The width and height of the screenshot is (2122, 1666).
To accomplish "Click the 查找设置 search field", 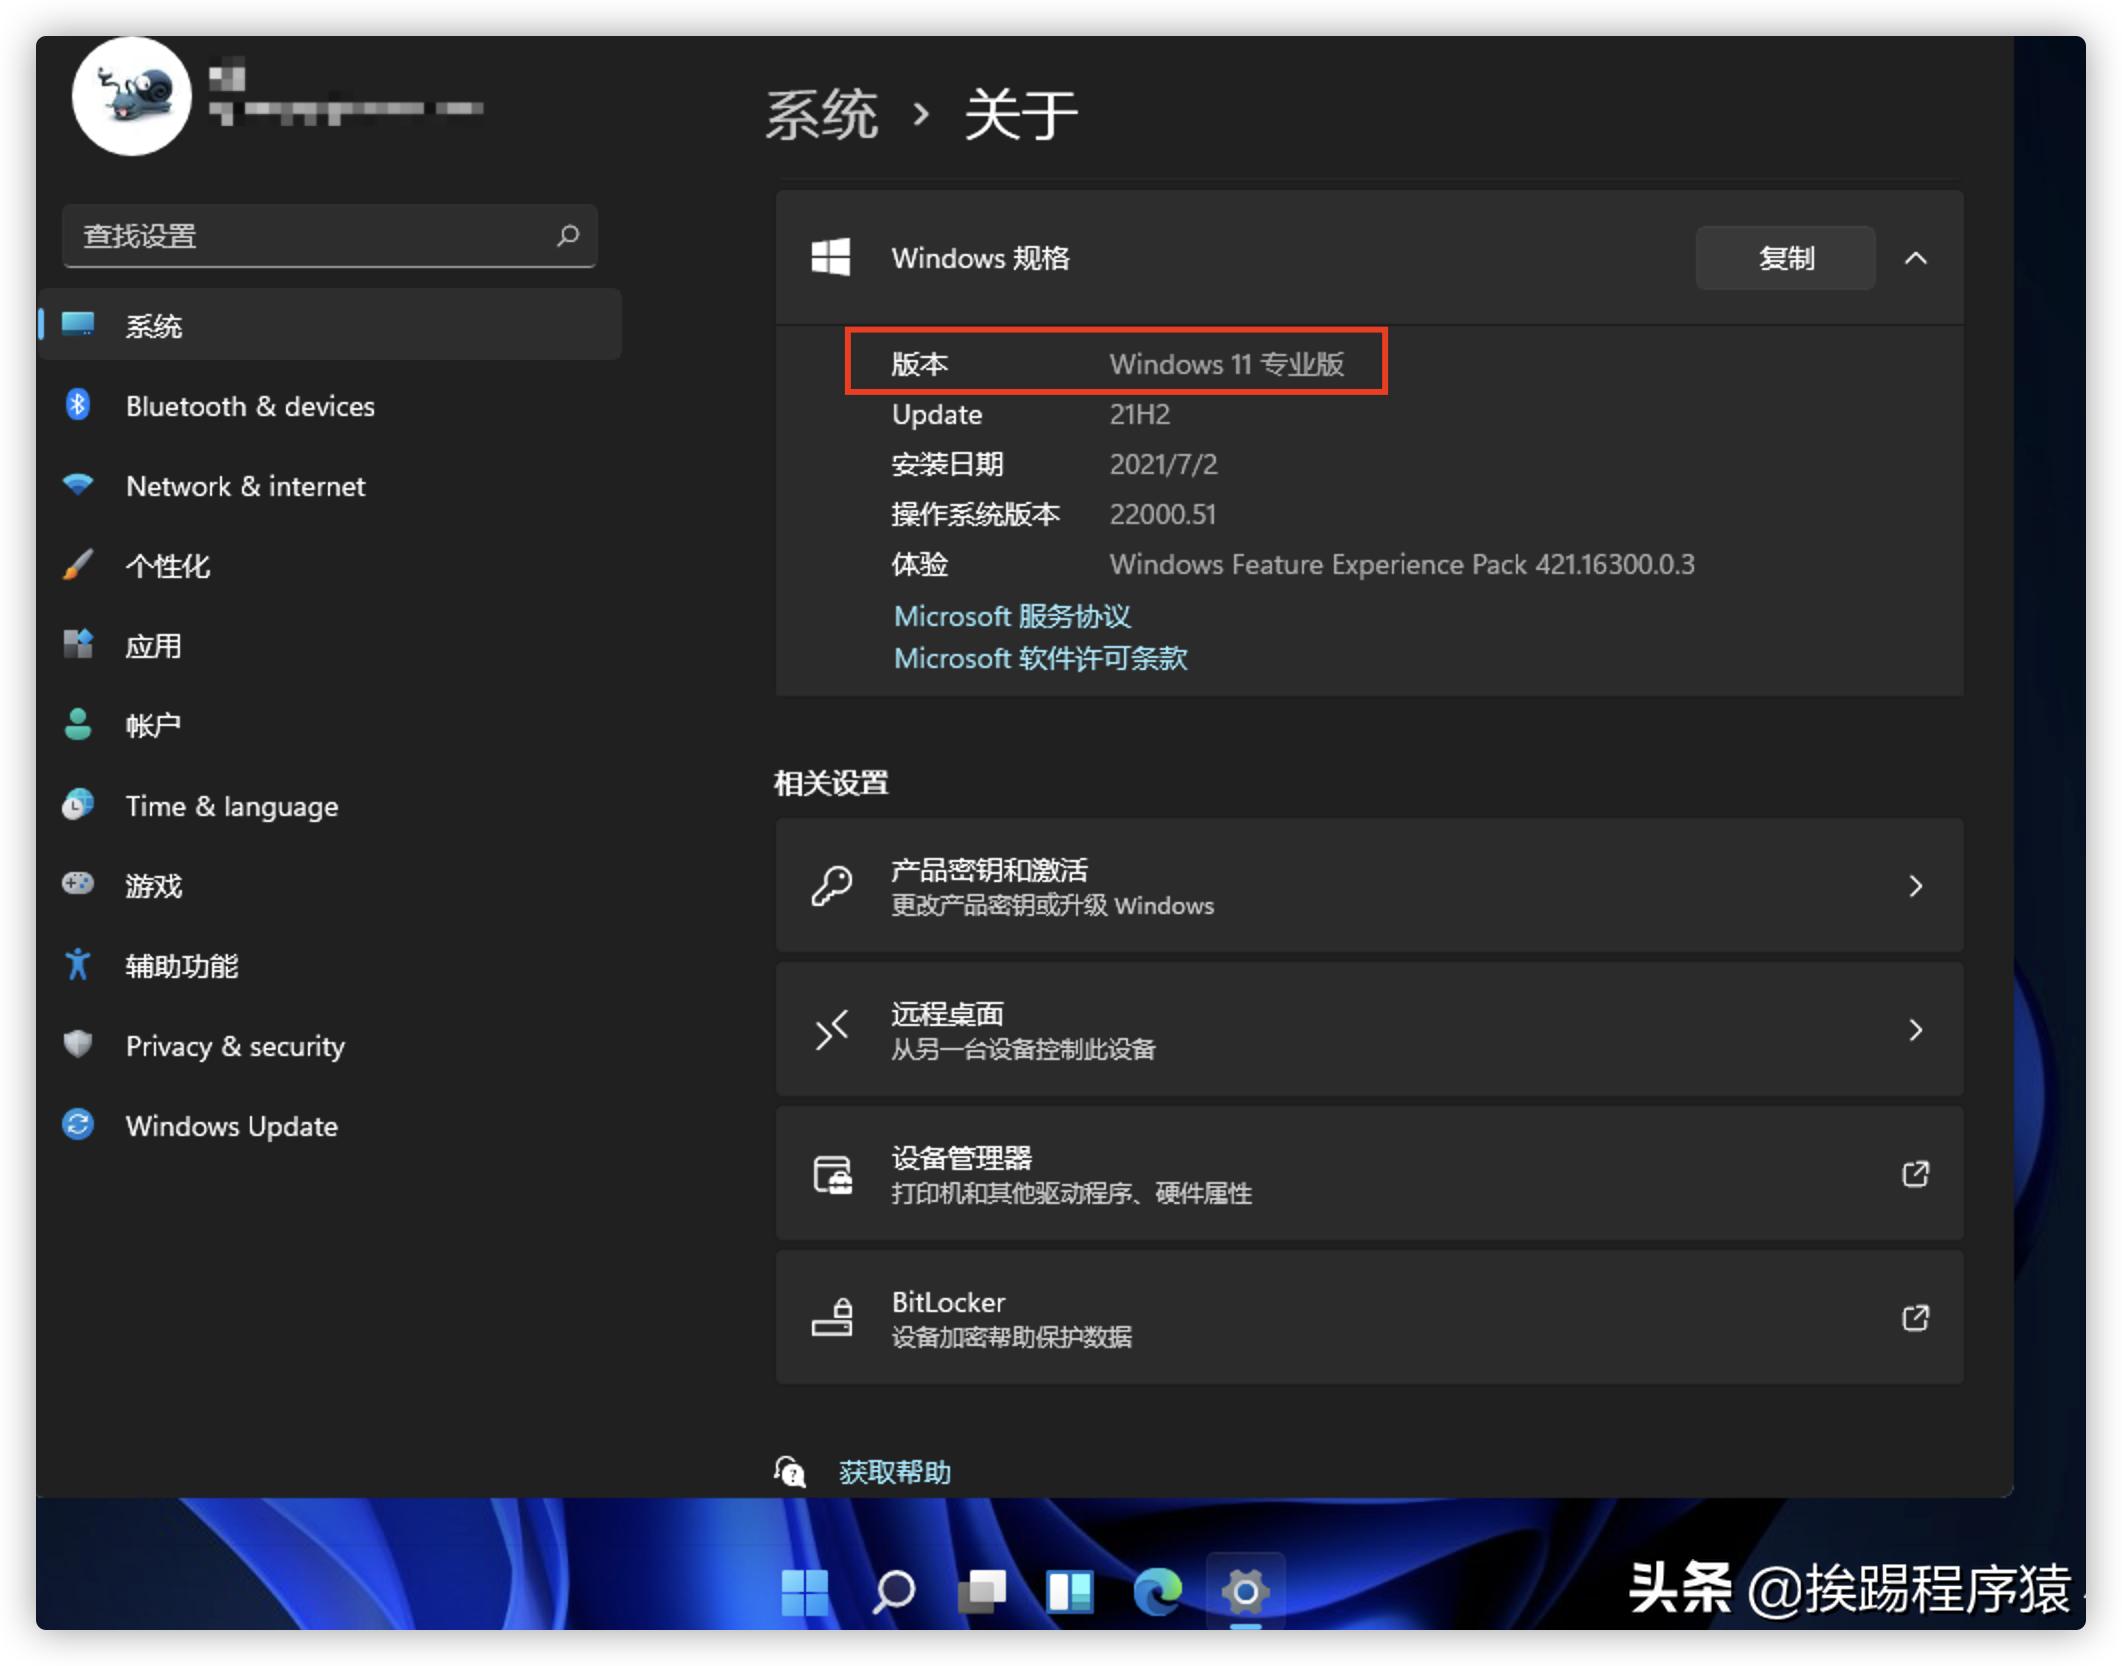I will click(330, 236).
